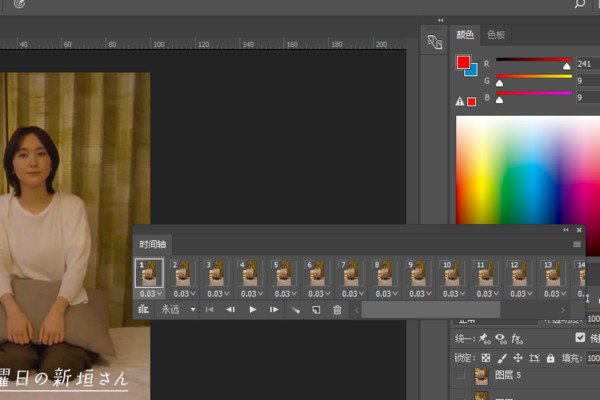The width and height of the screenshot is (600, 400).
Task: Click the tween animation frames icon
Action: 295,310
